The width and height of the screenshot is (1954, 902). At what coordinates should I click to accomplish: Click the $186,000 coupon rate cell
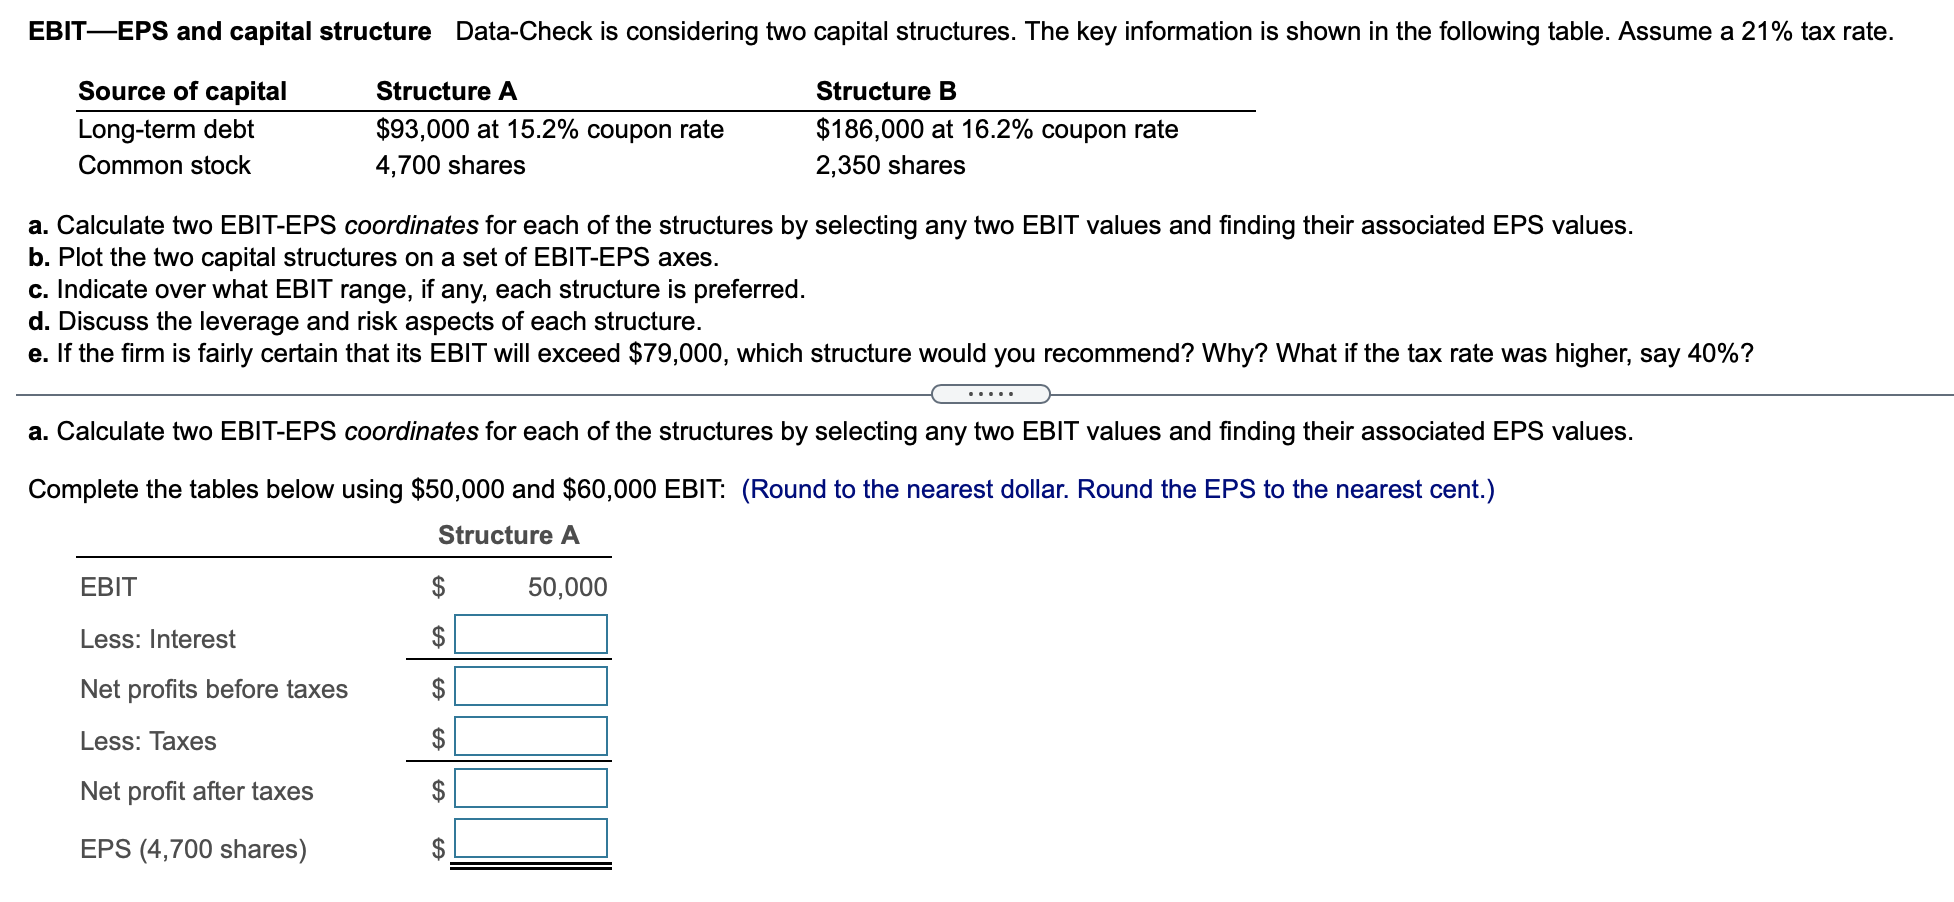[x=996, y=129]
